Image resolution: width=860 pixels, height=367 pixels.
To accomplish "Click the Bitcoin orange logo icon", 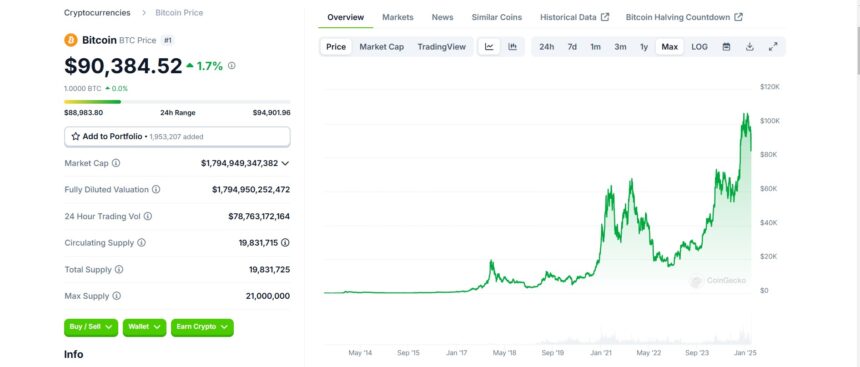I will pyautogui.click(x=71, y=40).
